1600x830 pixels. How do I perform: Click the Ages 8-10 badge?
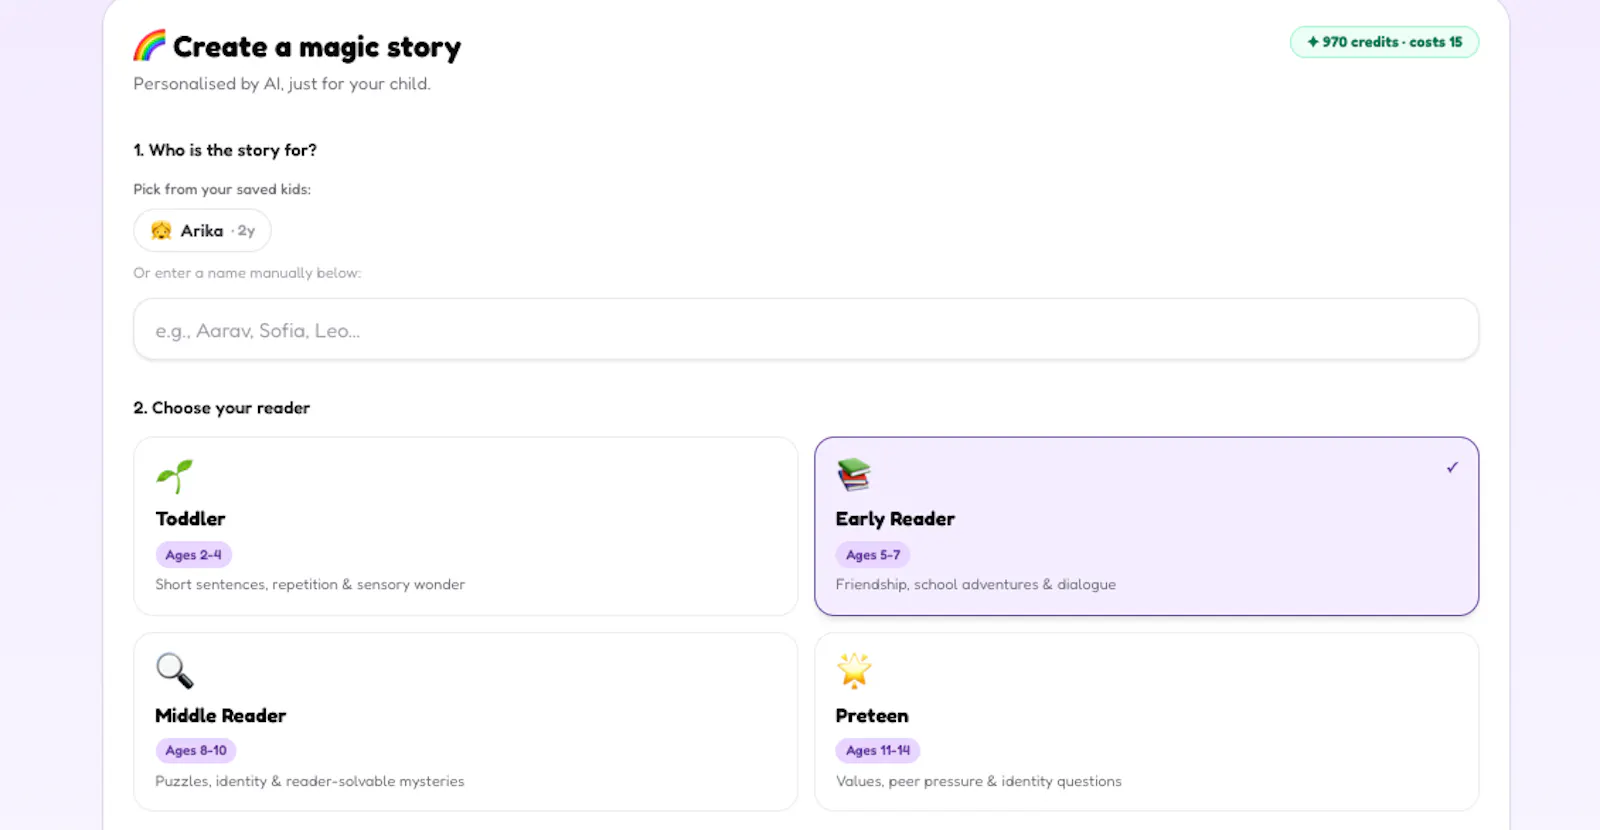point(196,750)
